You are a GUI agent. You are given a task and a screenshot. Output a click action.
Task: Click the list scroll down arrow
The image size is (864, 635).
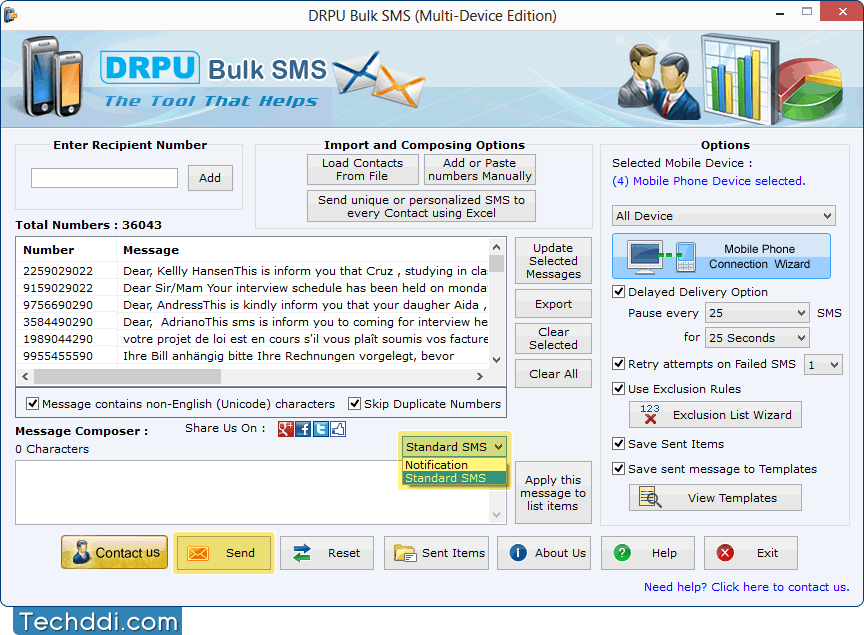[x=496, y=360]
